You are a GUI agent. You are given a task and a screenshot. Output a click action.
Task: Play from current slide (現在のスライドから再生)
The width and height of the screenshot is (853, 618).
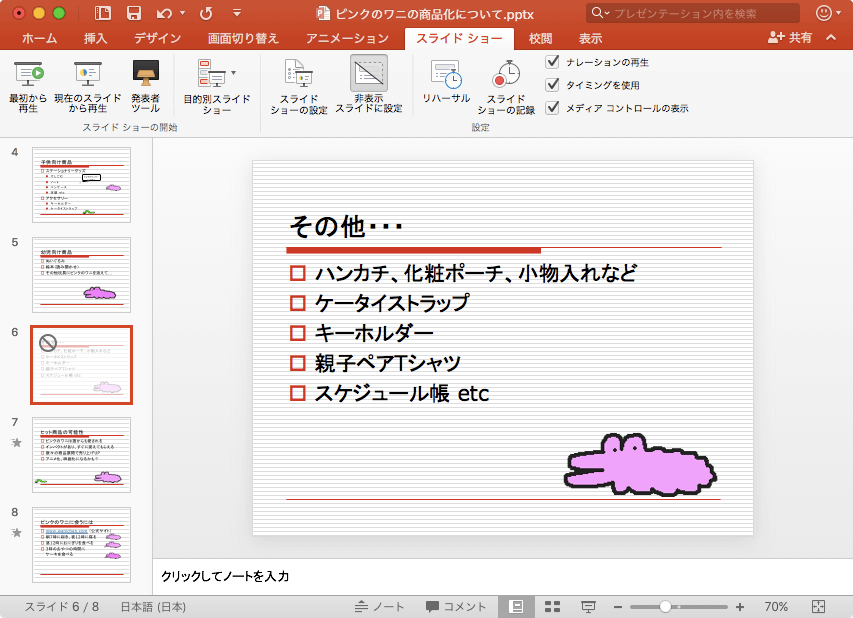tap(88, 86)
